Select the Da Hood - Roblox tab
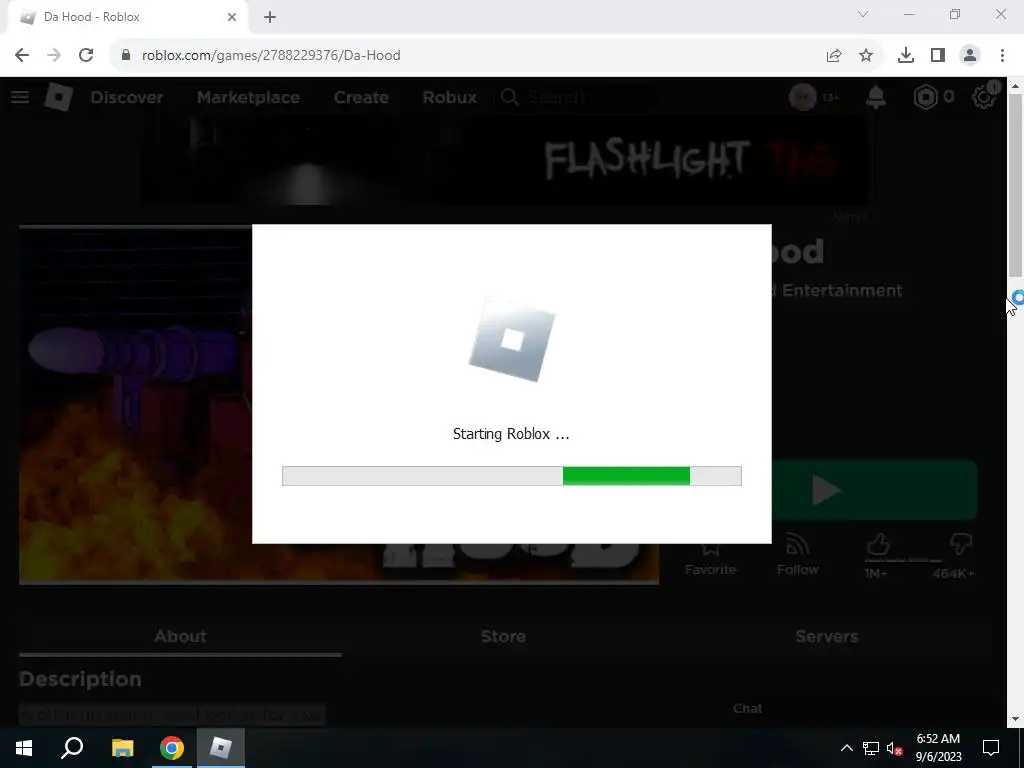Image resolution: width=1024 pixels, height=768 pixels. point(128,17)
